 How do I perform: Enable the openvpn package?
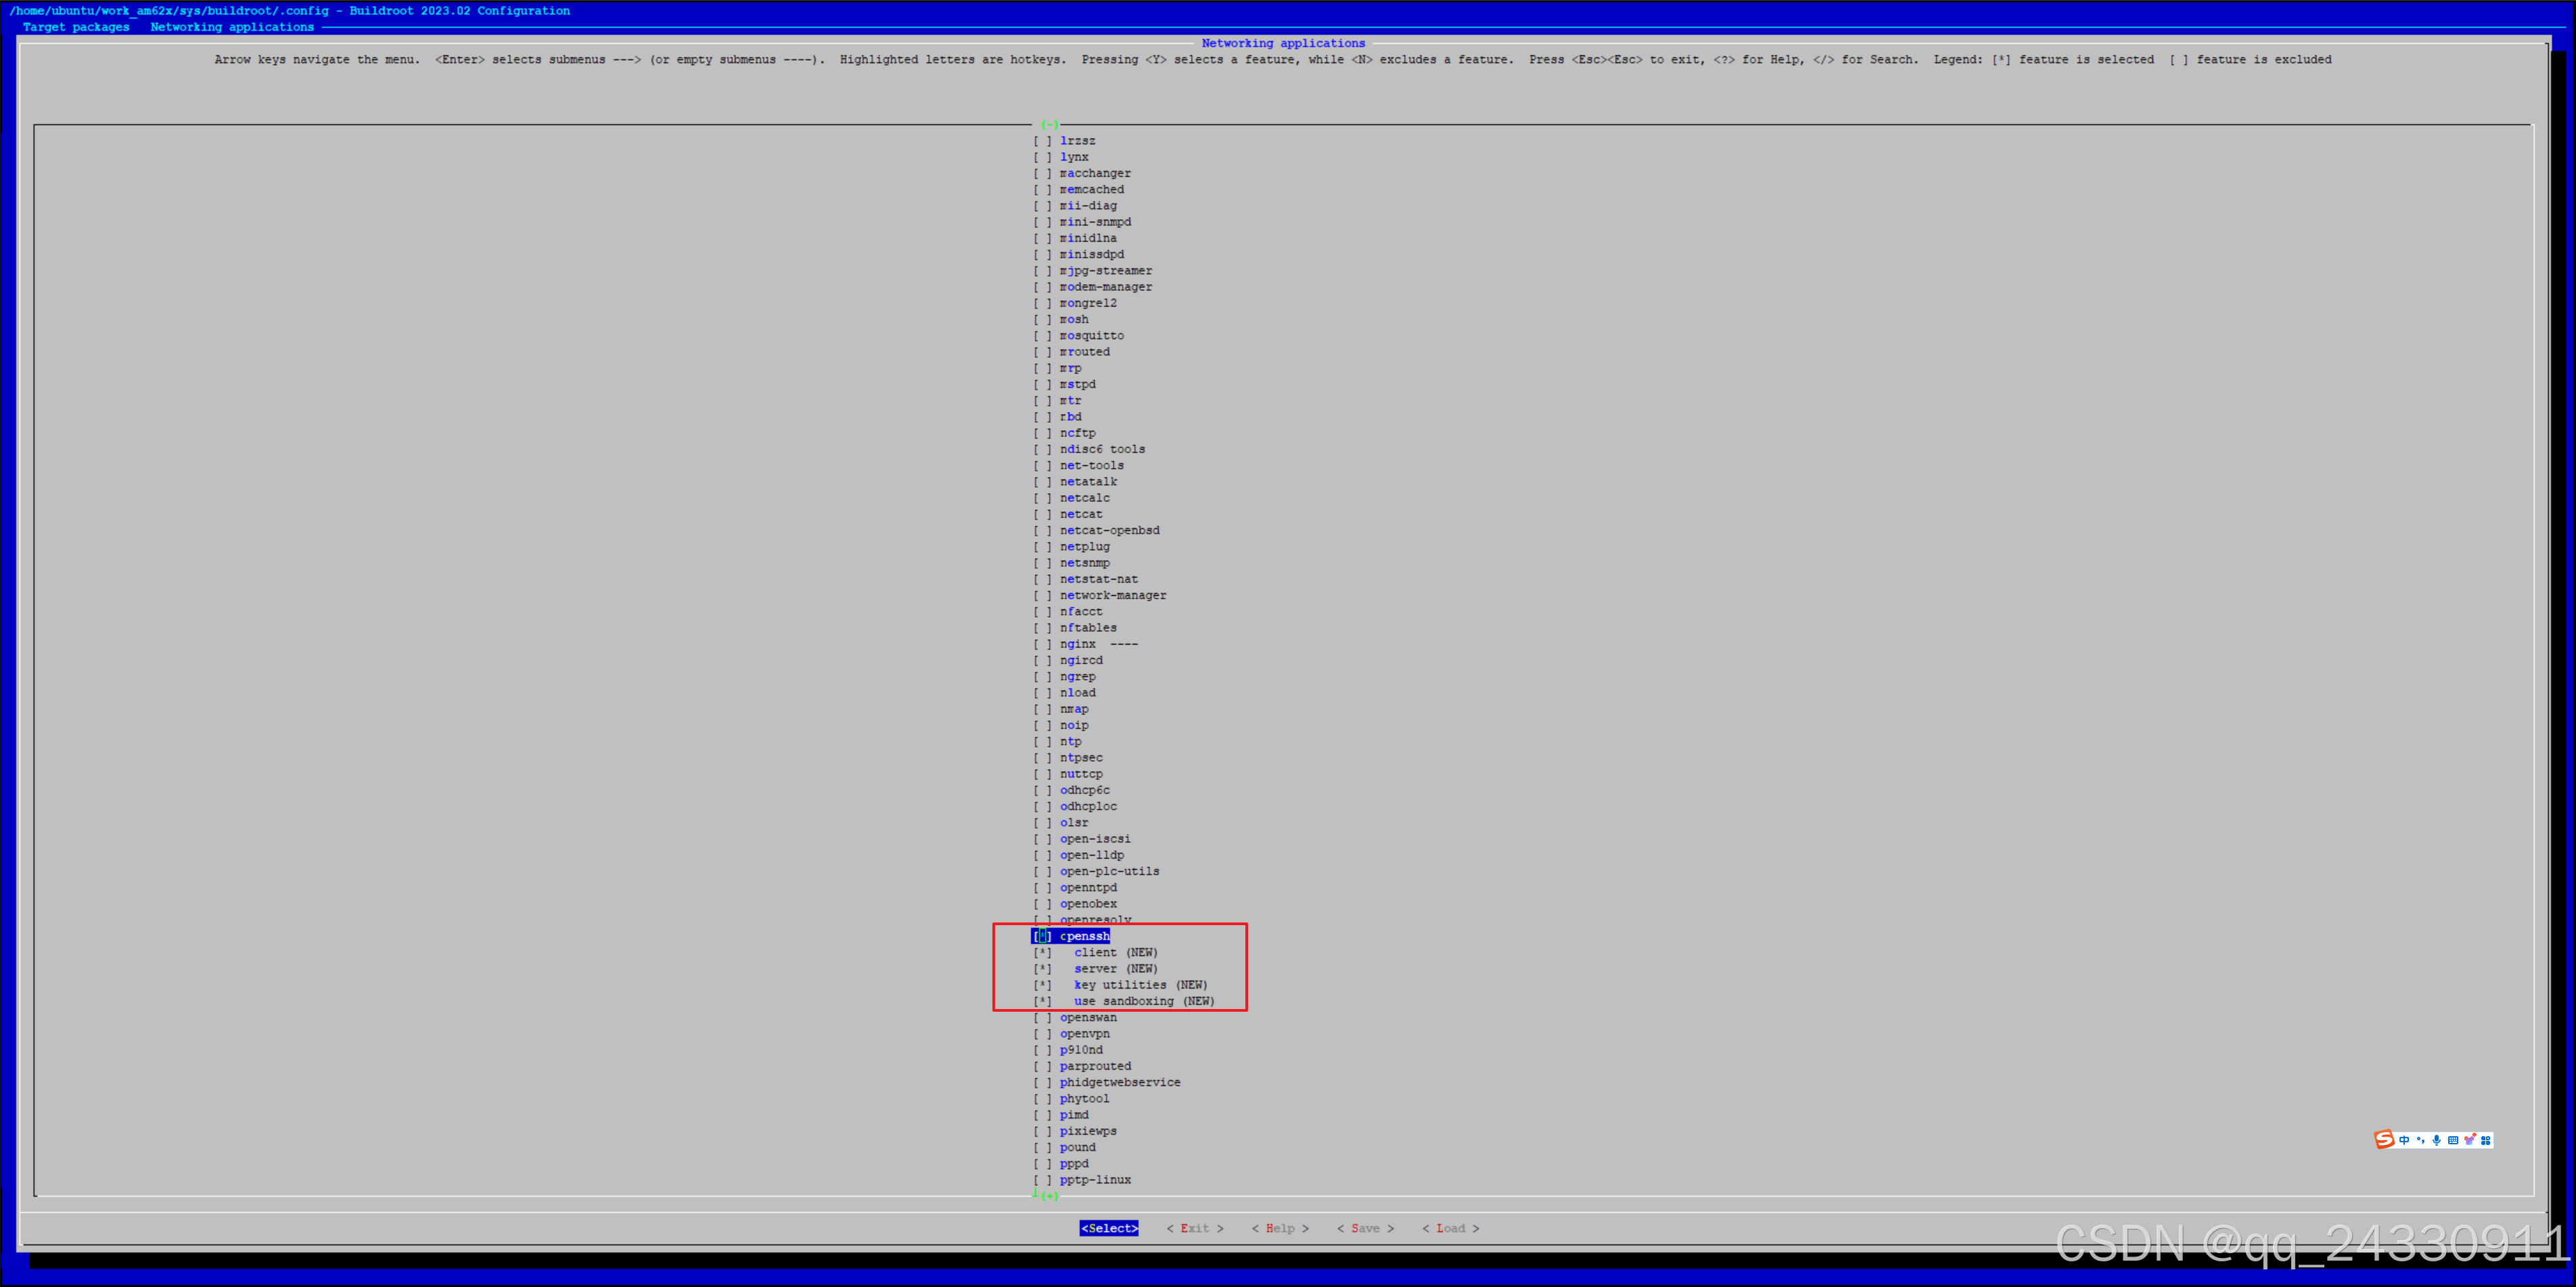click(1042, 1034)
